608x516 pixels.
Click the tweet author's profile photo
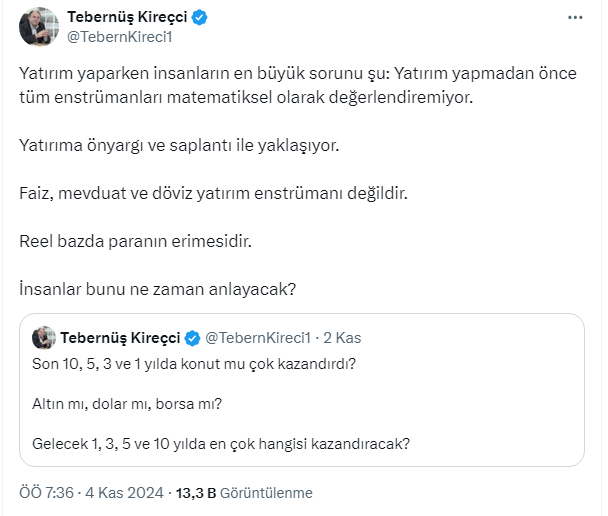tap(38, 27)
